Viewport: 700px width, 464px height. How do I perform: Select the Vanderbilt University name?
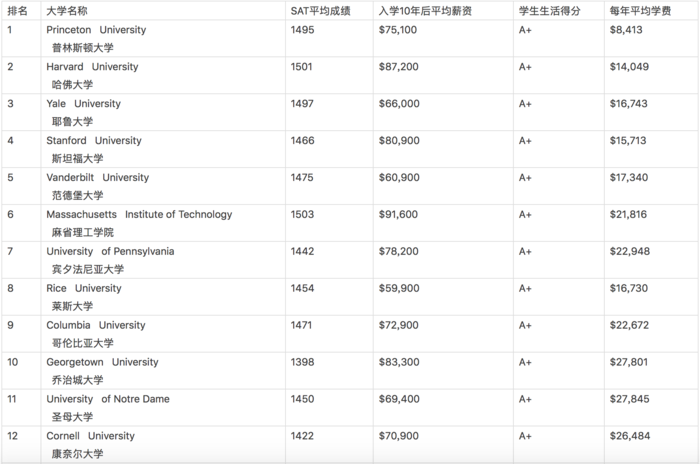click(97, 178)
